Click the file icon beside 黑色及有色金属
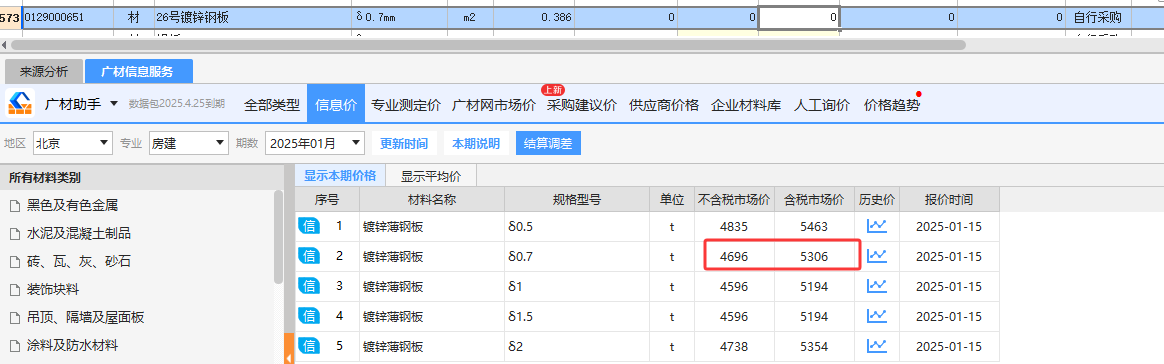 [x=15, y=206]
